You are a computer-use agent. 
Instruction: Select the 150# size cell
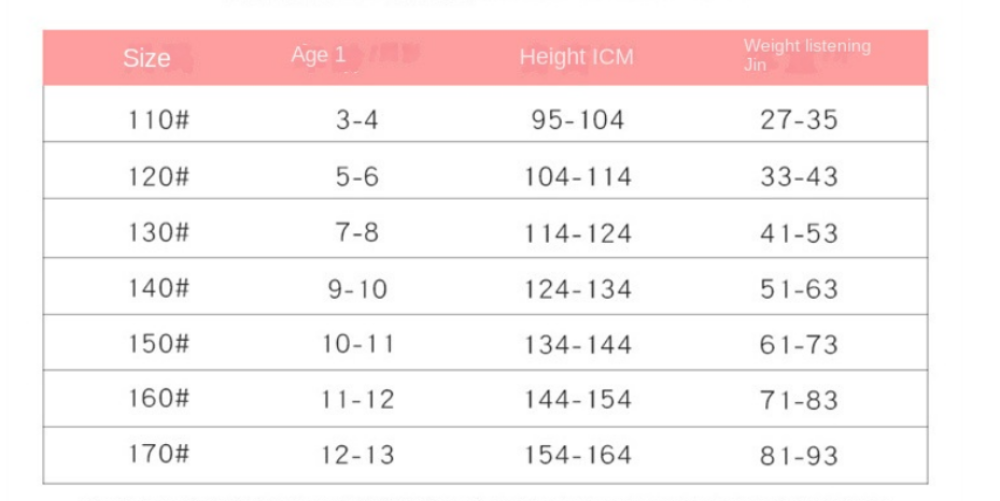point(159,345)
